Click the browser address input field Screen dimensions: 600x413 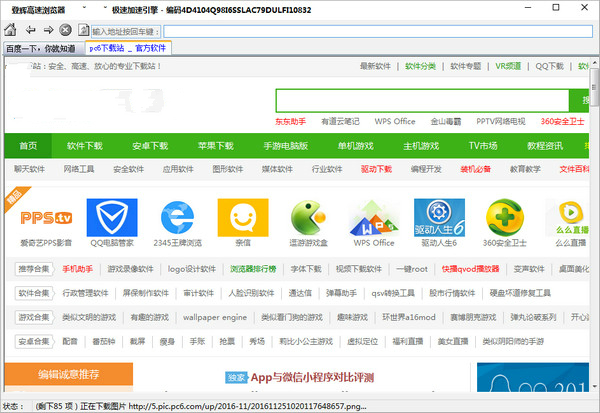click(378, 31)
